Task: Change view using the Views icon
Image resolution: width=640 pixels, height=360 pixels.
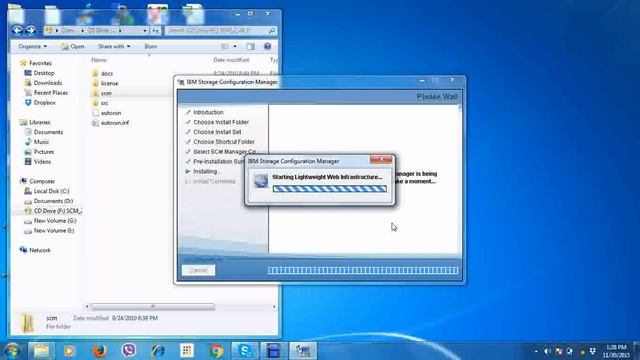Action: pos(225,47)
